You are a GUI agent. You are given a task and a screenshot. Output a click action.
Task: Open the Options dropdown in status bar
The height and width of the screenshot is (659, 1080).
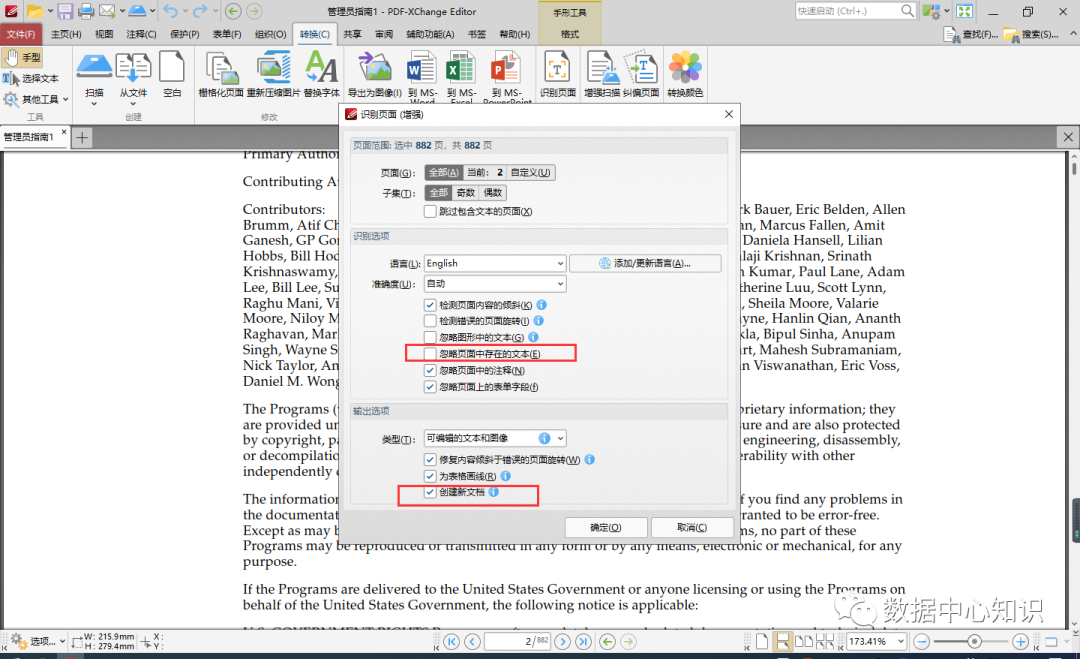(x=38, y=642)
